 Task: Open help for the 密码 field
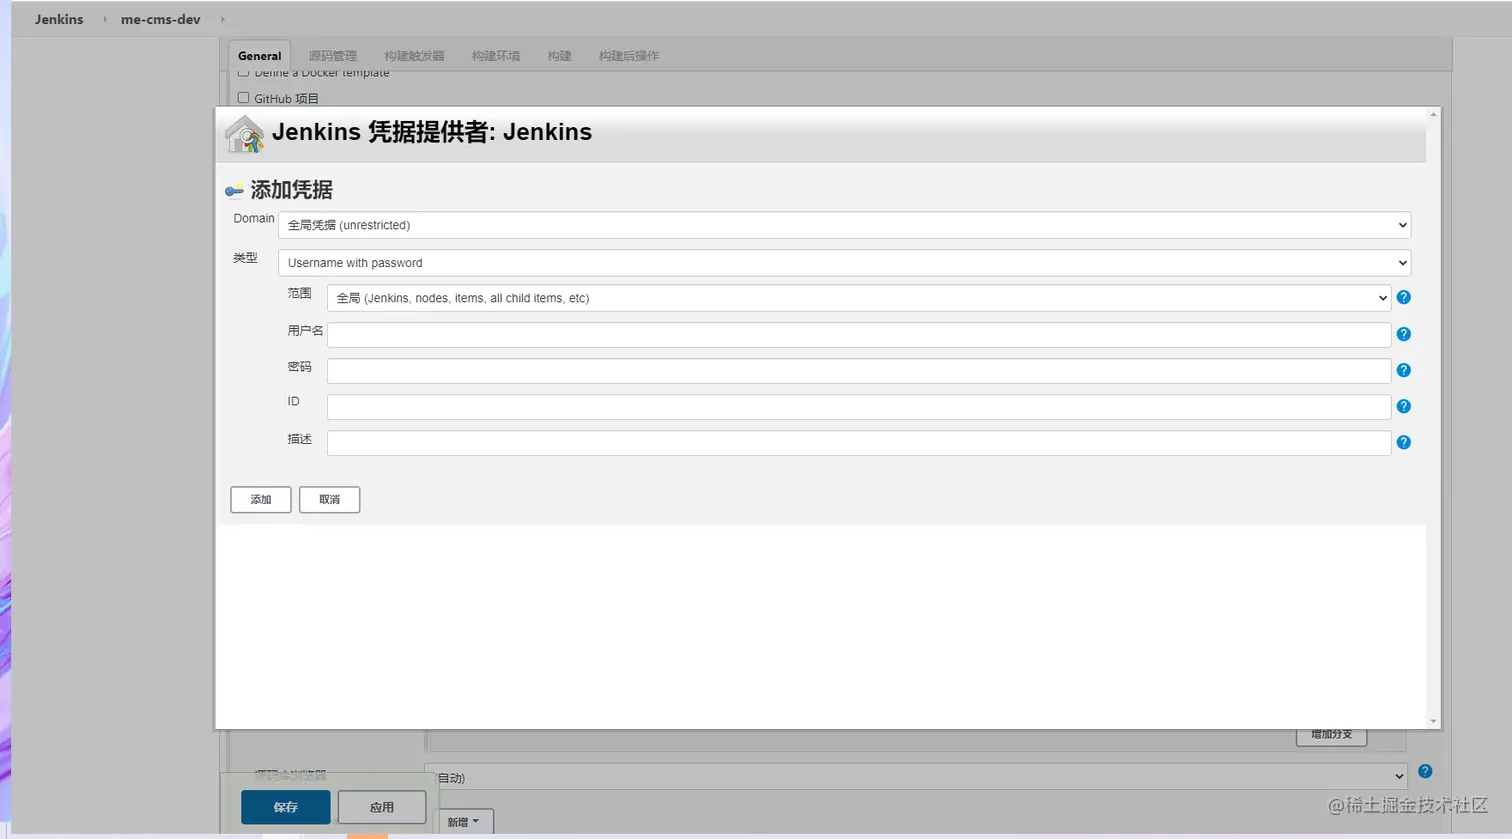point(1403,370)
